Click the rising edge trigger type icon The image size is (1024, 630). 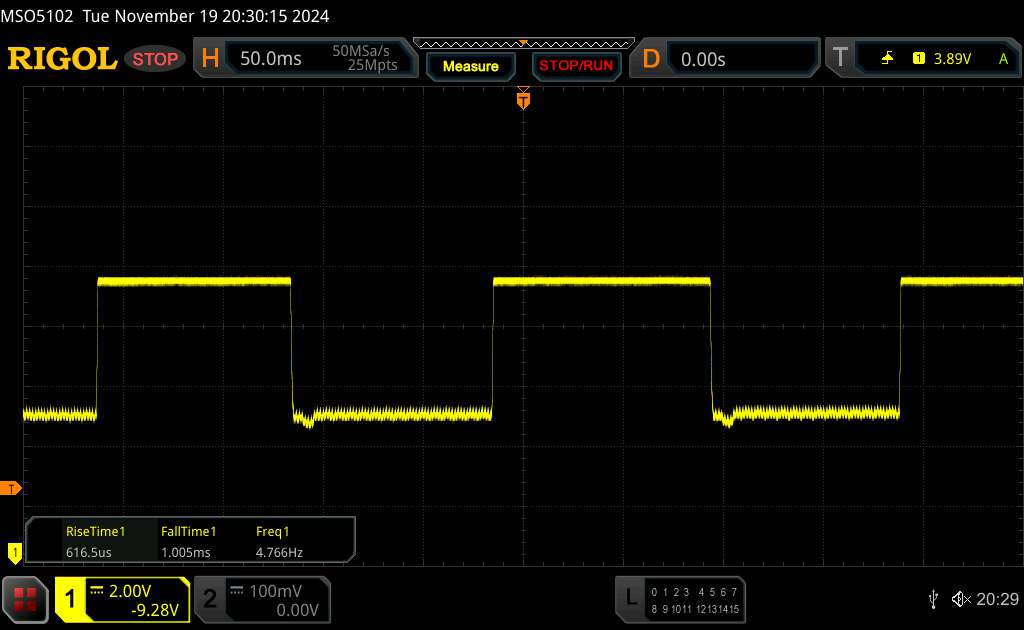pos(887,59)
